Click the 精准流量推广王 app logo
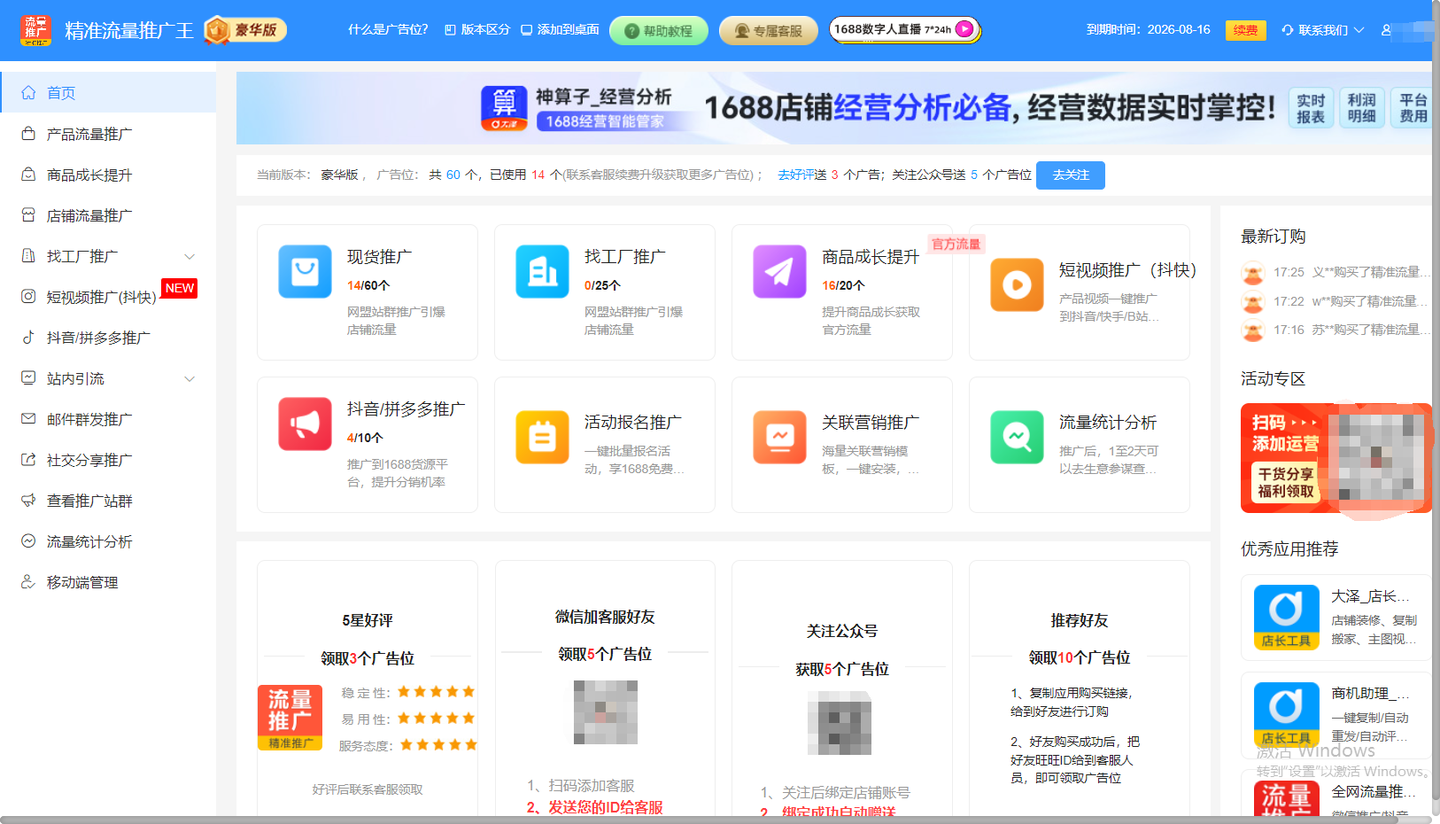The height and width of the screenshot is (824, 1440). (x=34, y=29)
